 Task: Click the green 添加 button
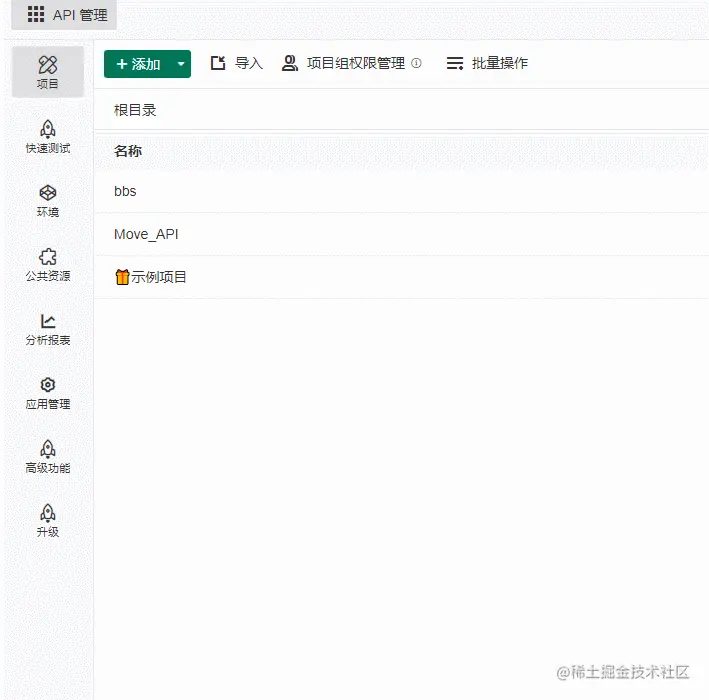[x=138, y=64]
